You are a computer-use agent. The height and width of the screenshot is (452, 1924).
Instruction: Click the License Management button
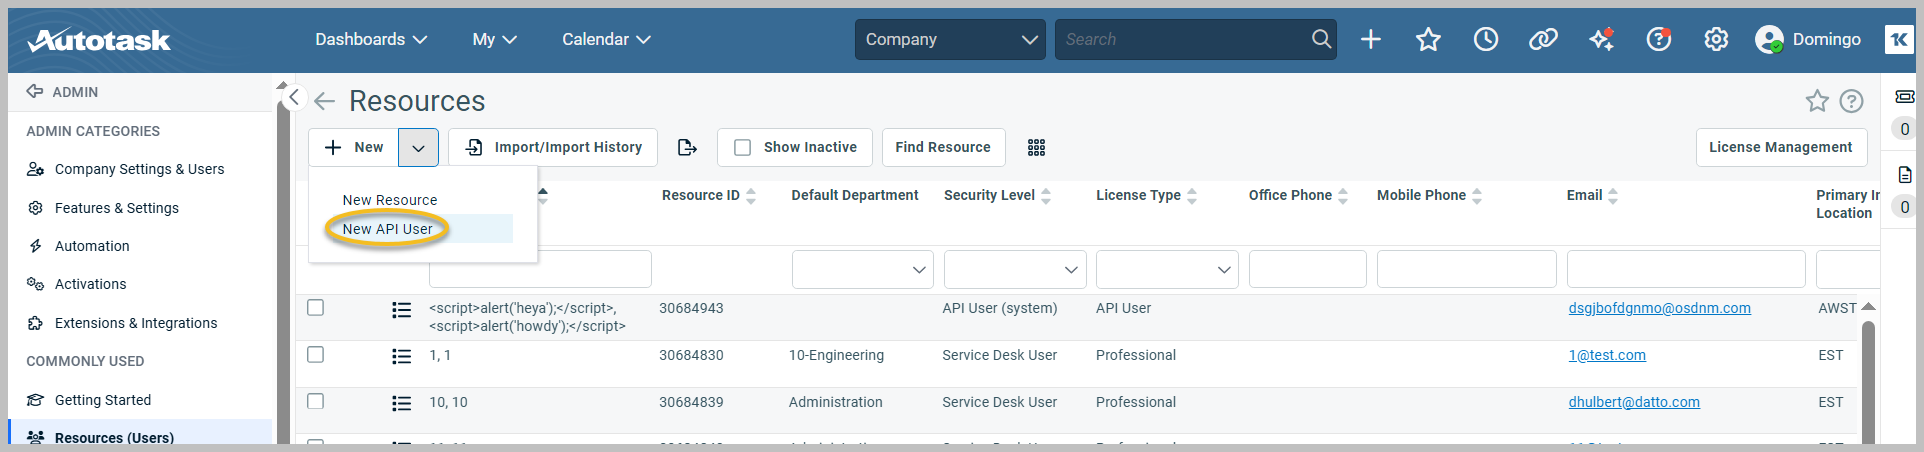point(1780,147)
